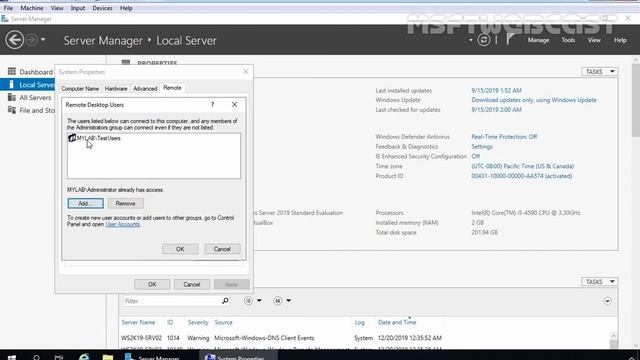Click the File and Storage sidebar icon

11,110
